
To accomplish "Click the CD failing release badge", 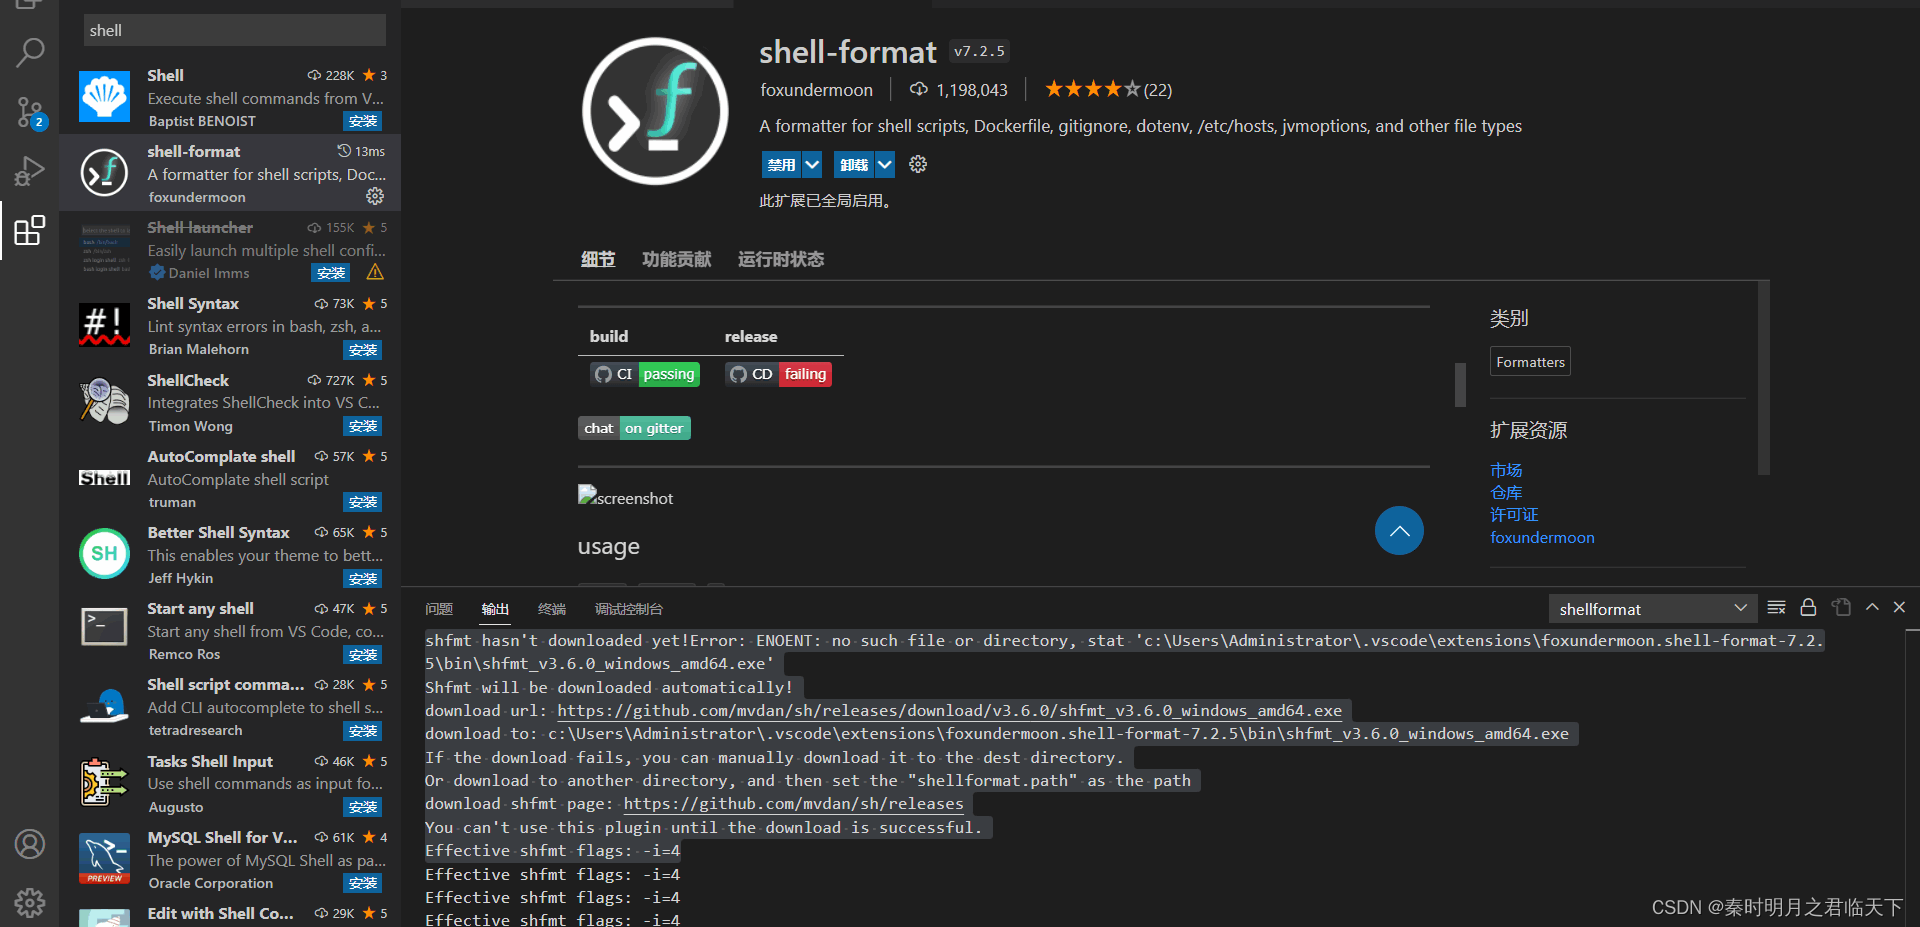I will (778, 374).
